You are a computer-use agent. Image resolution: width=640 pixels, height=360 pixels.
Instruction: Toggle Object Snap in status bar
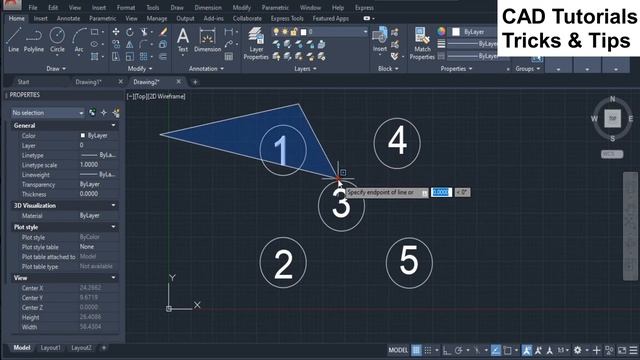click(x=507, y=350)
